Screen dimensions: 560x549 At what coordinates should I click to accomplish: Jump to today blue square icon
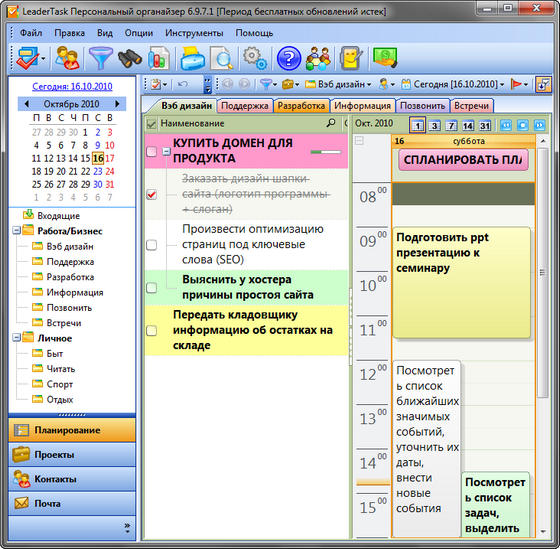point(523,125)
